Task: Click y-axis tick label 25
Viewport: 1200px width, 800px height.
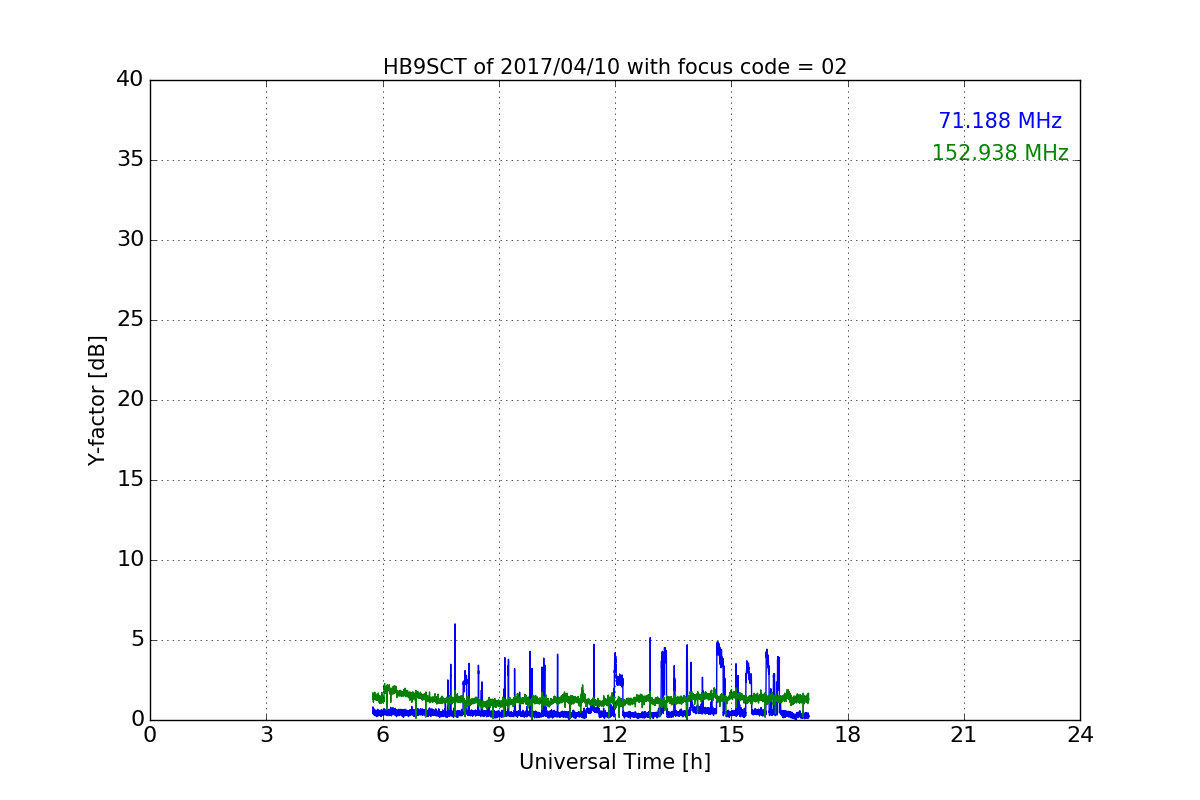Action: coord(130,319)
